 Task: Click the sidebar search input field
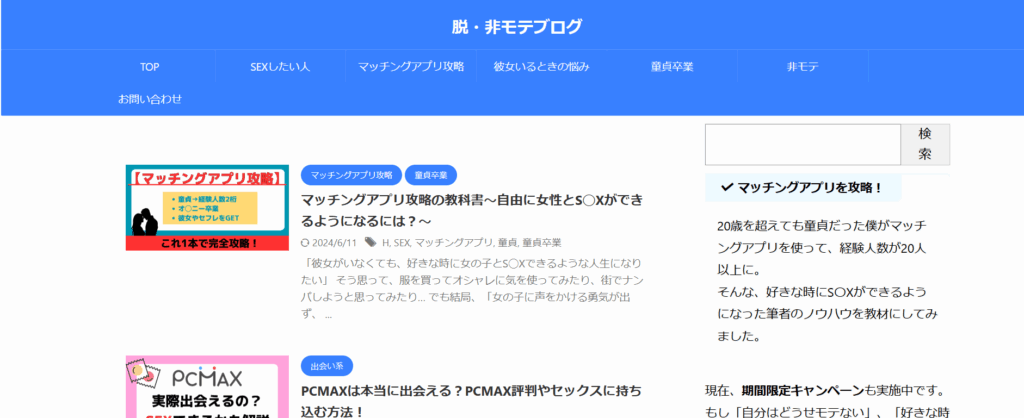pos(803,144)
